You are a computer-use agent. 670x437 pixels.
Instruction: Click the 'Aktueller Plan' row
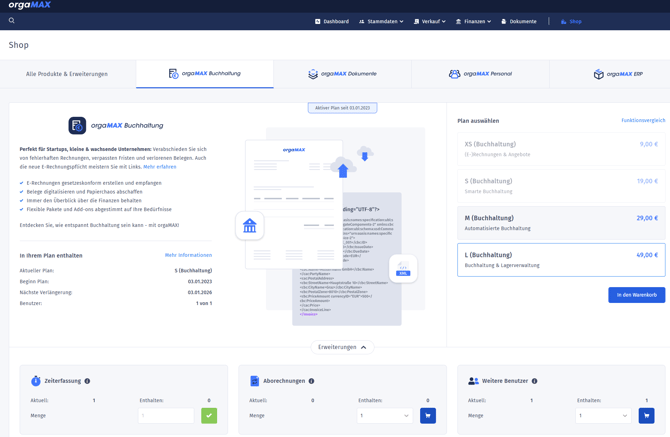[116, 271]
